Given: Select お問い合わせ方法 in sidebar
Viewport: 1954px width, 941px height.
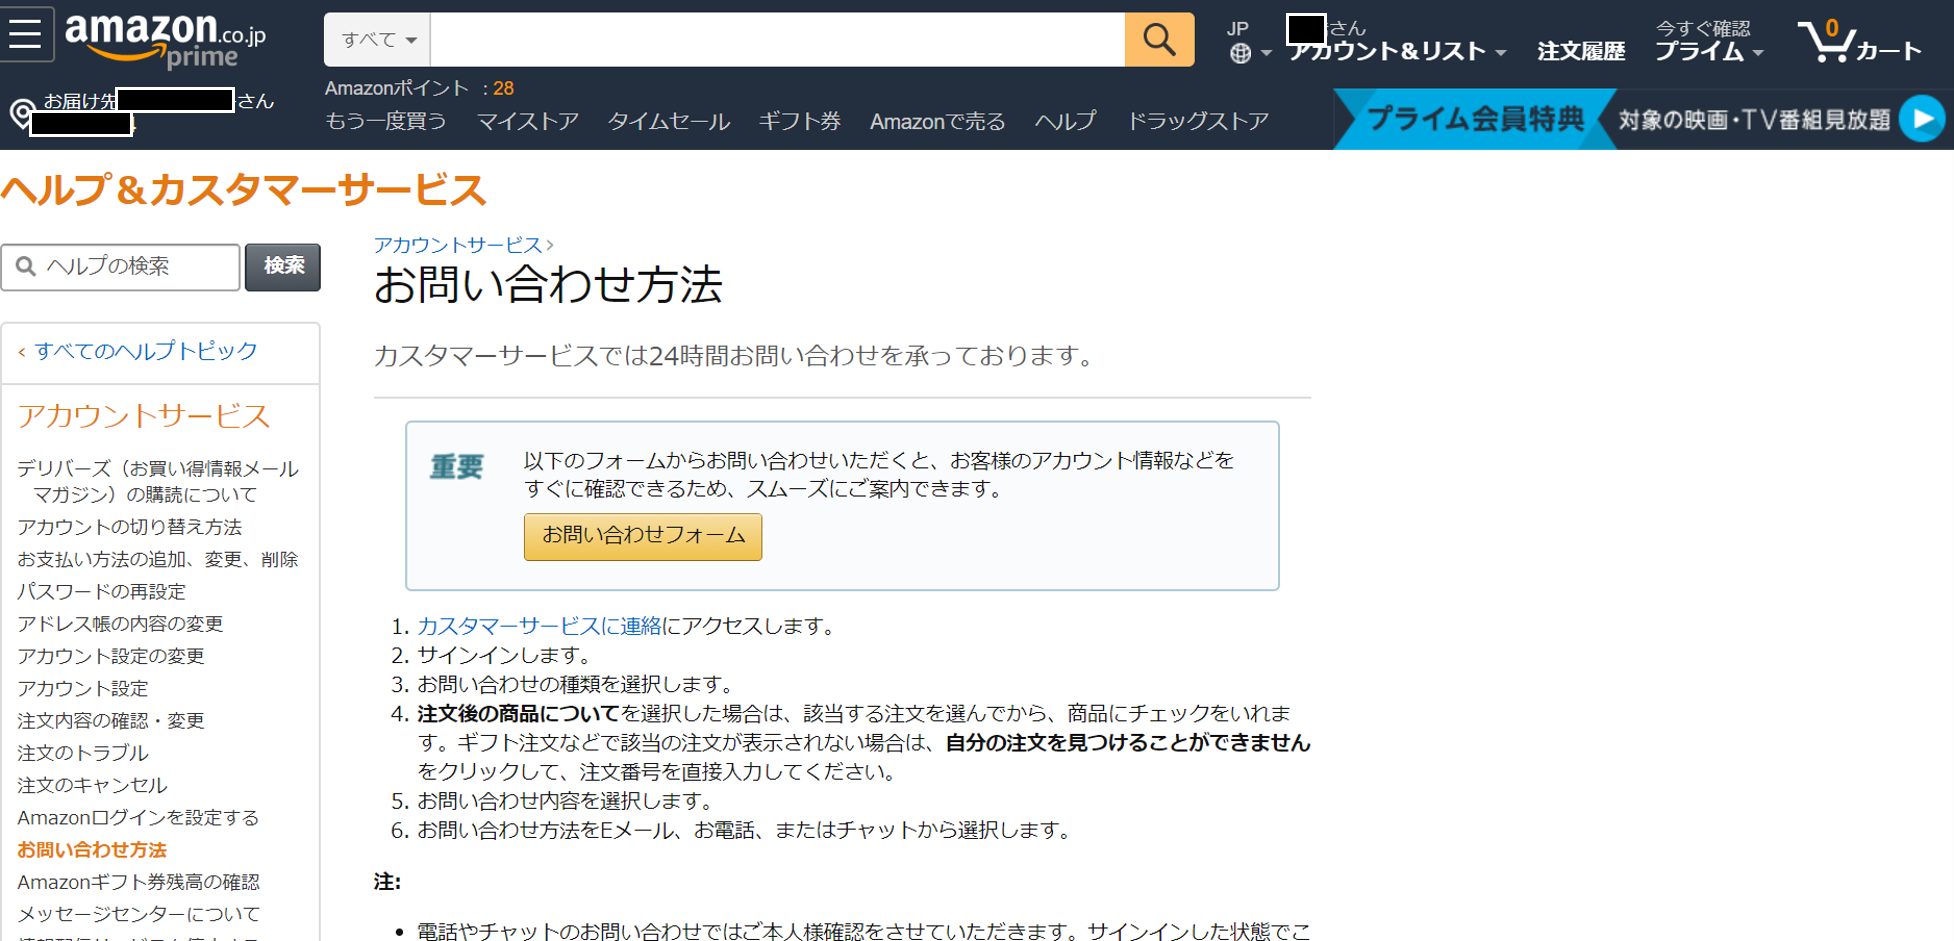Looking at the screenshot, I should [x=92, y=850].
